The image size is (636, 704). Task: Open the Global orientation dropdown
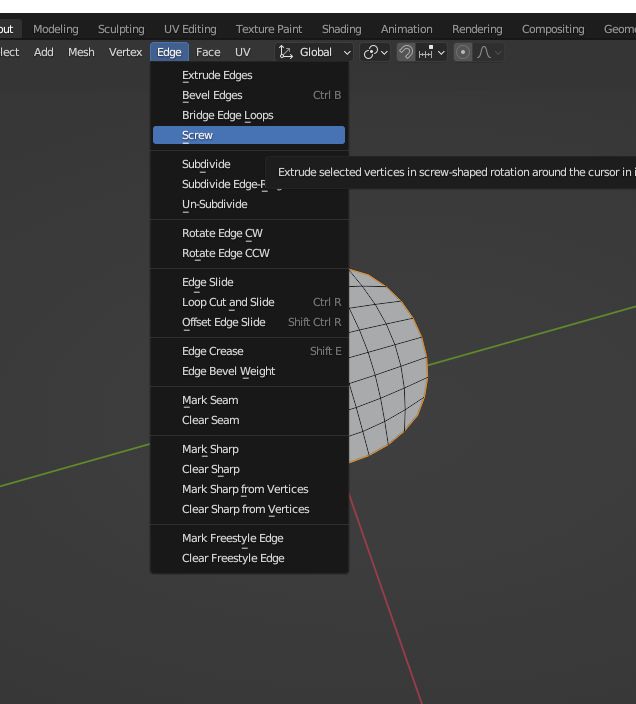[x=314, y=53]
